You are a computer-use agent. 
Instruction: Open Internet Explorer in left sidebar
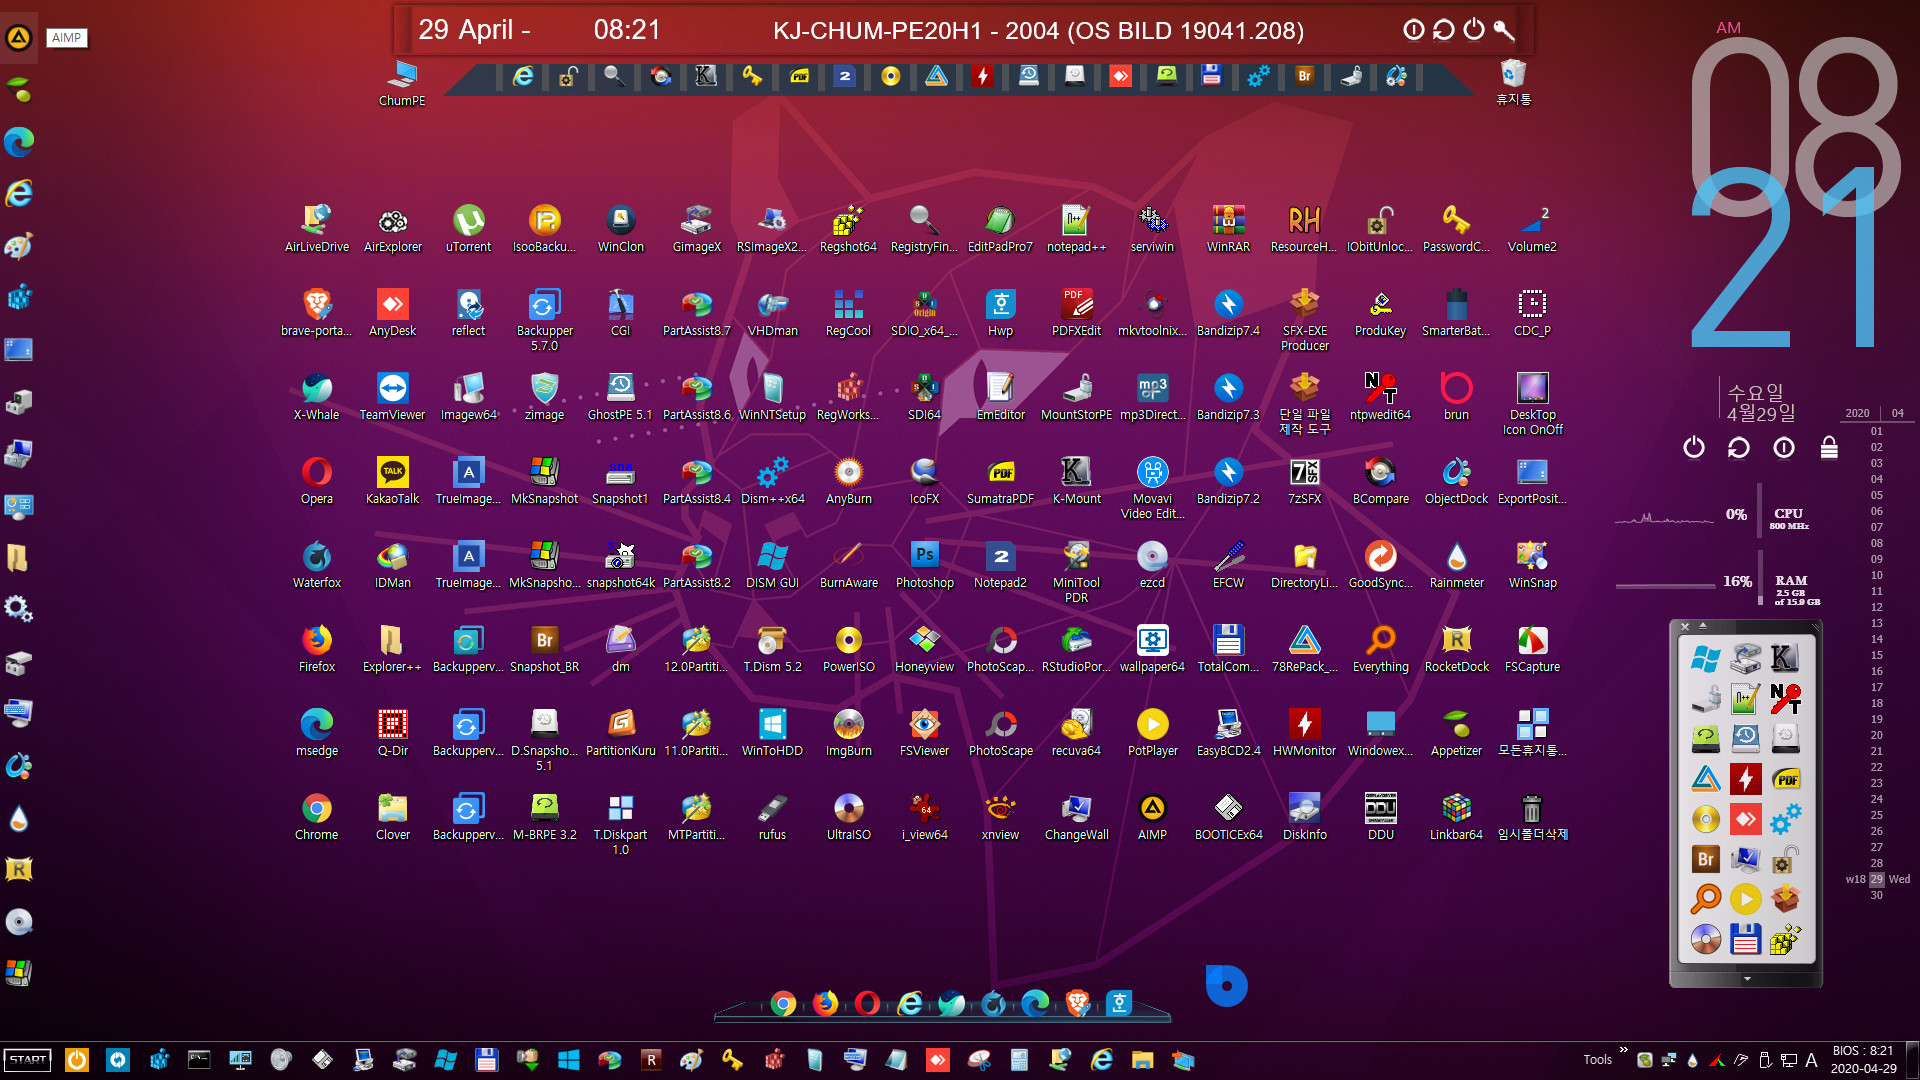(x=19, y=193)
